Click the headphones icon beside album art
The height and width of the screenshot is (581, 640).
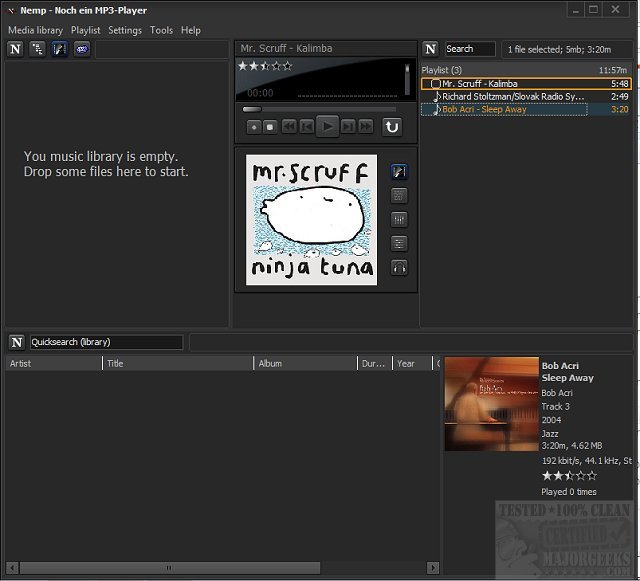tap(400, 267)
